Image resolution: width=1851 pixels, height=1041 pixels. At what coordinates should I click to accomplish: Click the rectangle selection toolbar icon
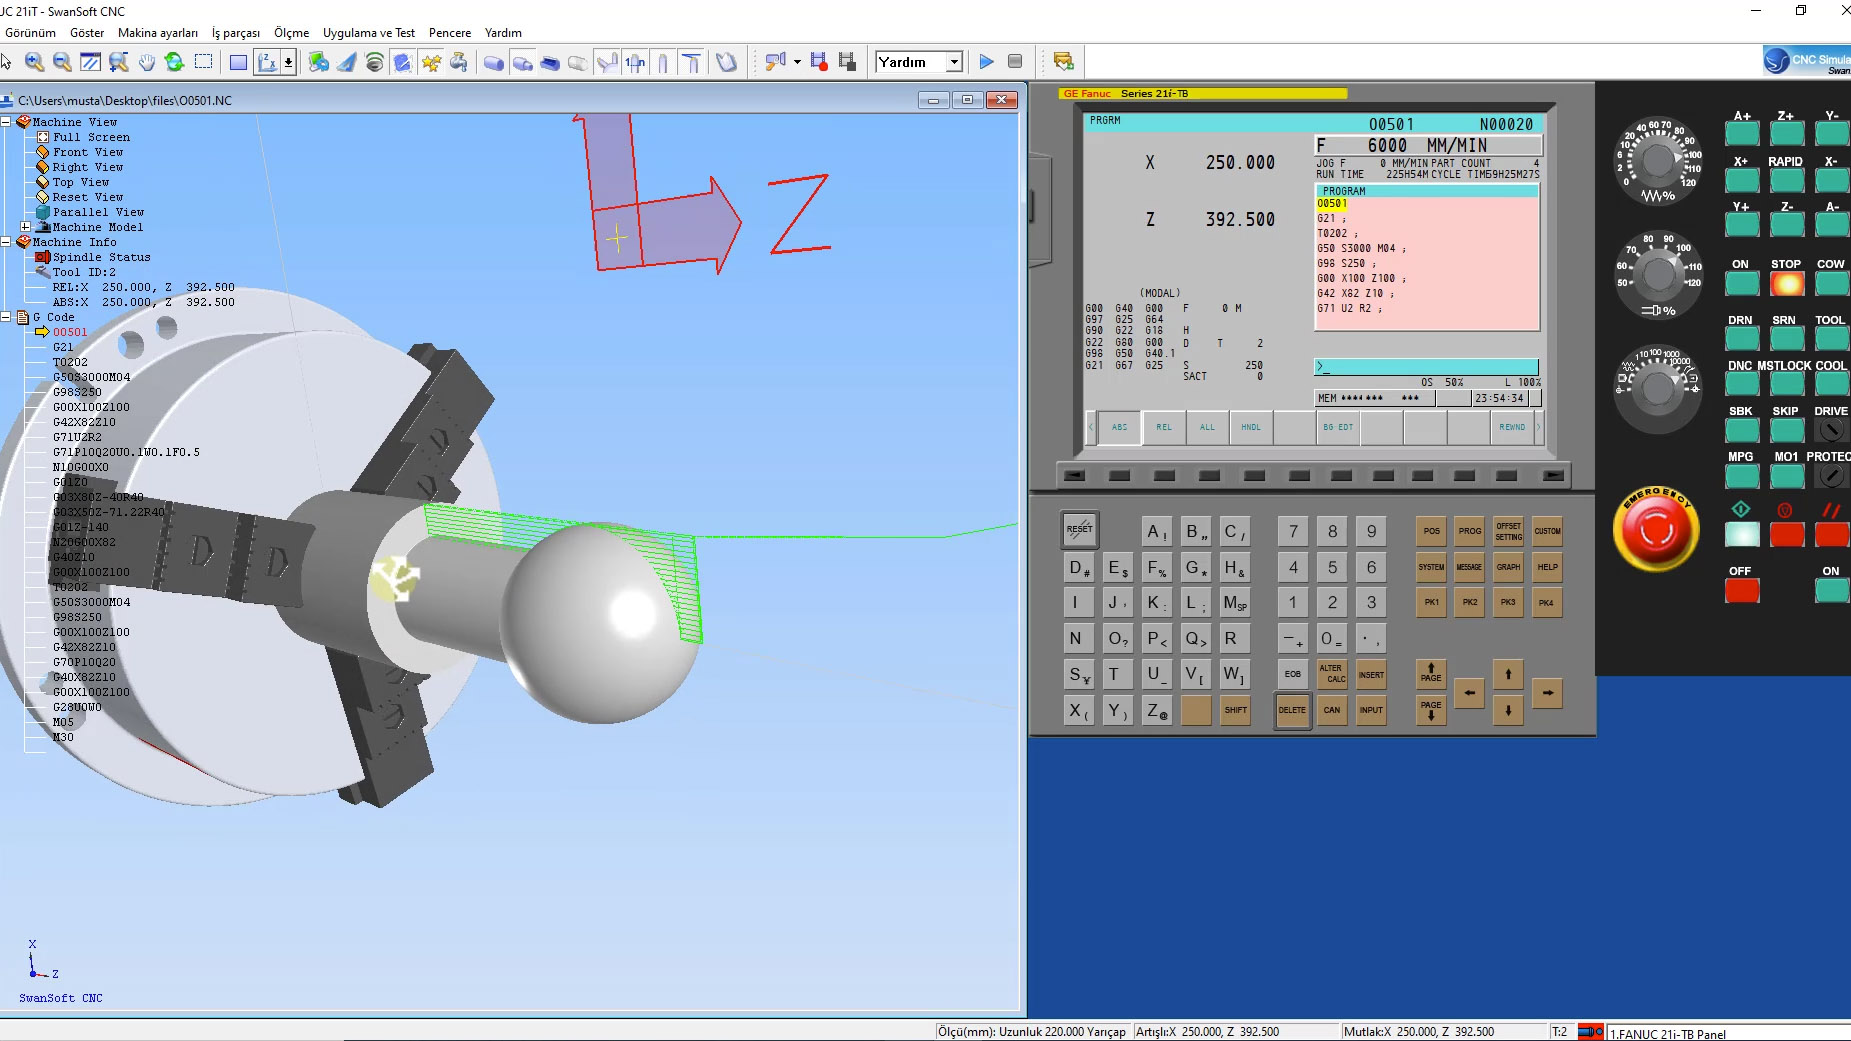click(x=203, y=62)
